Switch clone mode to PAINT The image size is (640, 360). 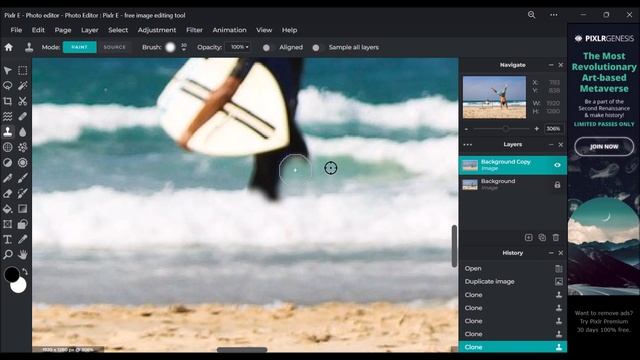click(80, 47)
